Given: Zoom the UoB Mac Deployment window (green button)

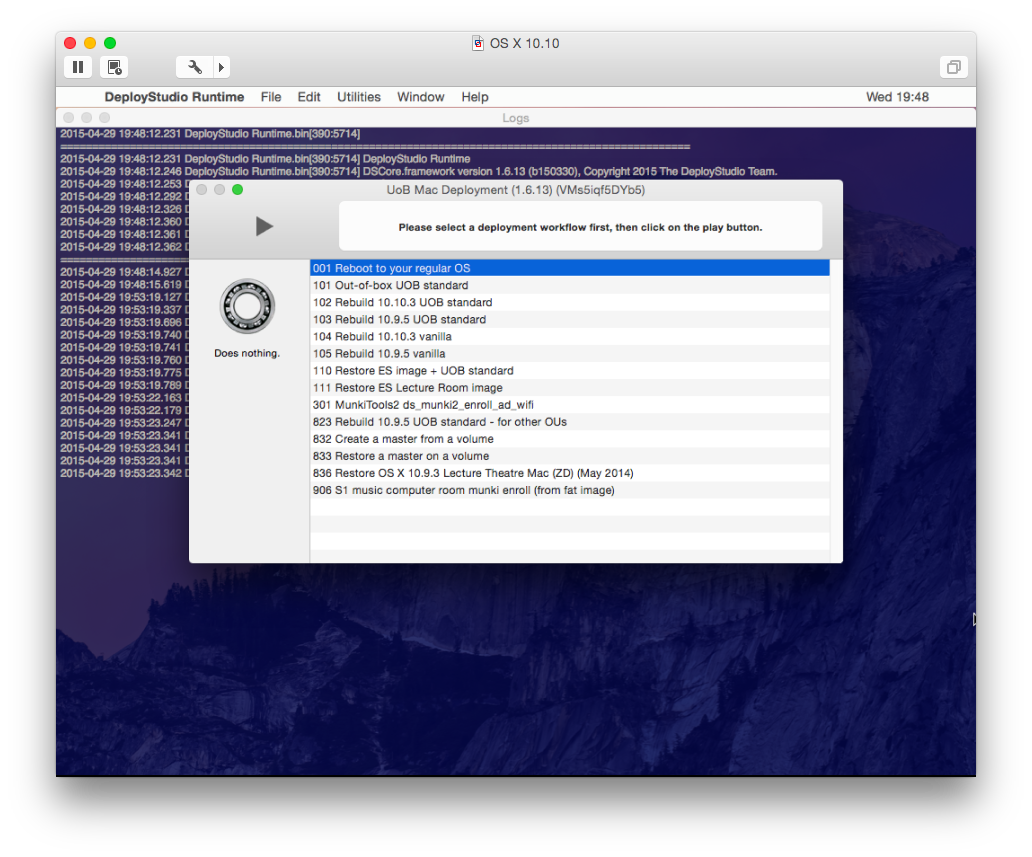Looking at the screenshot, I should click(238, 190).
